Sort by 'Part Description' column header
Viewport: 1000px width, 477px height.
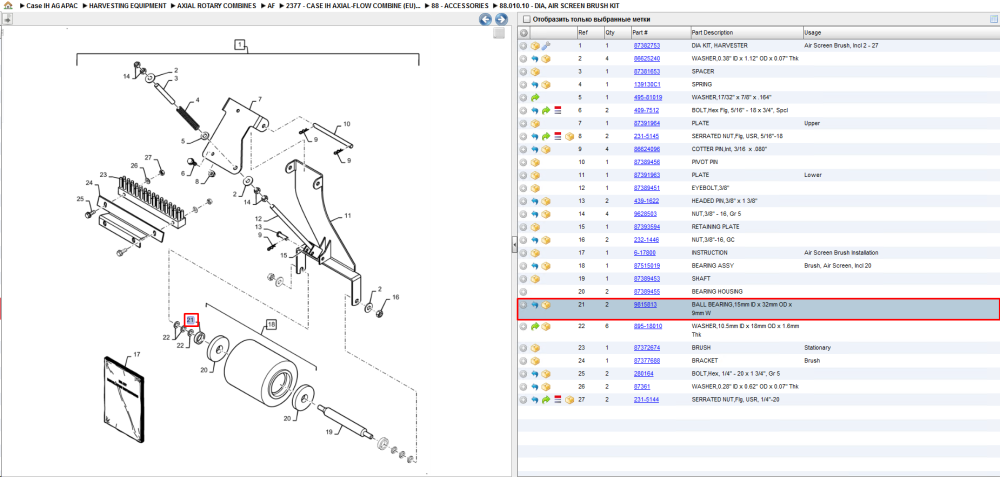pyautogui.click(x=746, y=33)
